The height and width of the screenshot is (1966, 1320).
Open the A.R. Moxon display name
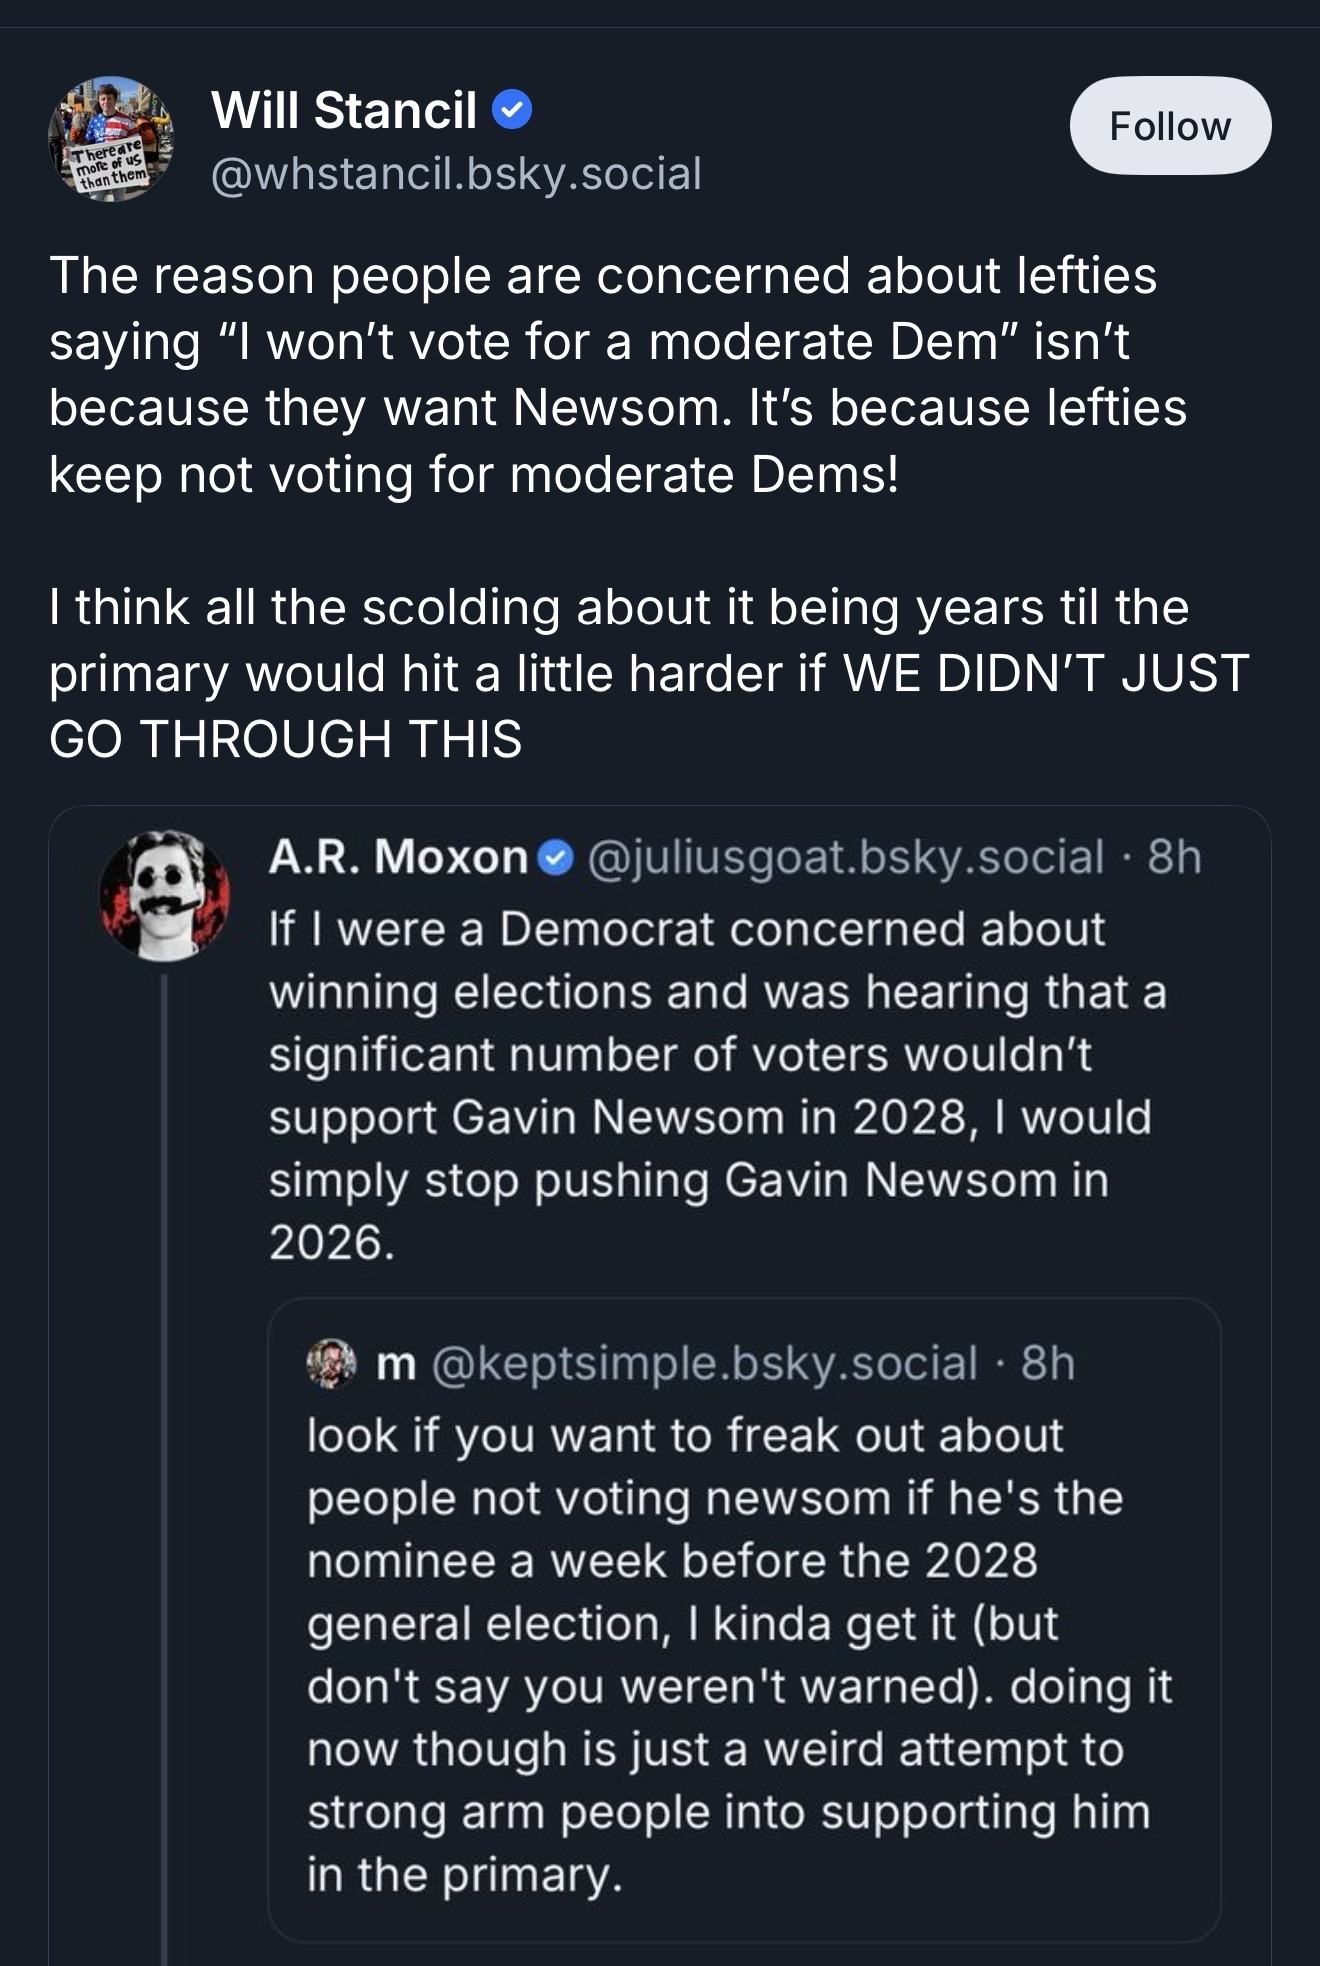click(397, 857)
